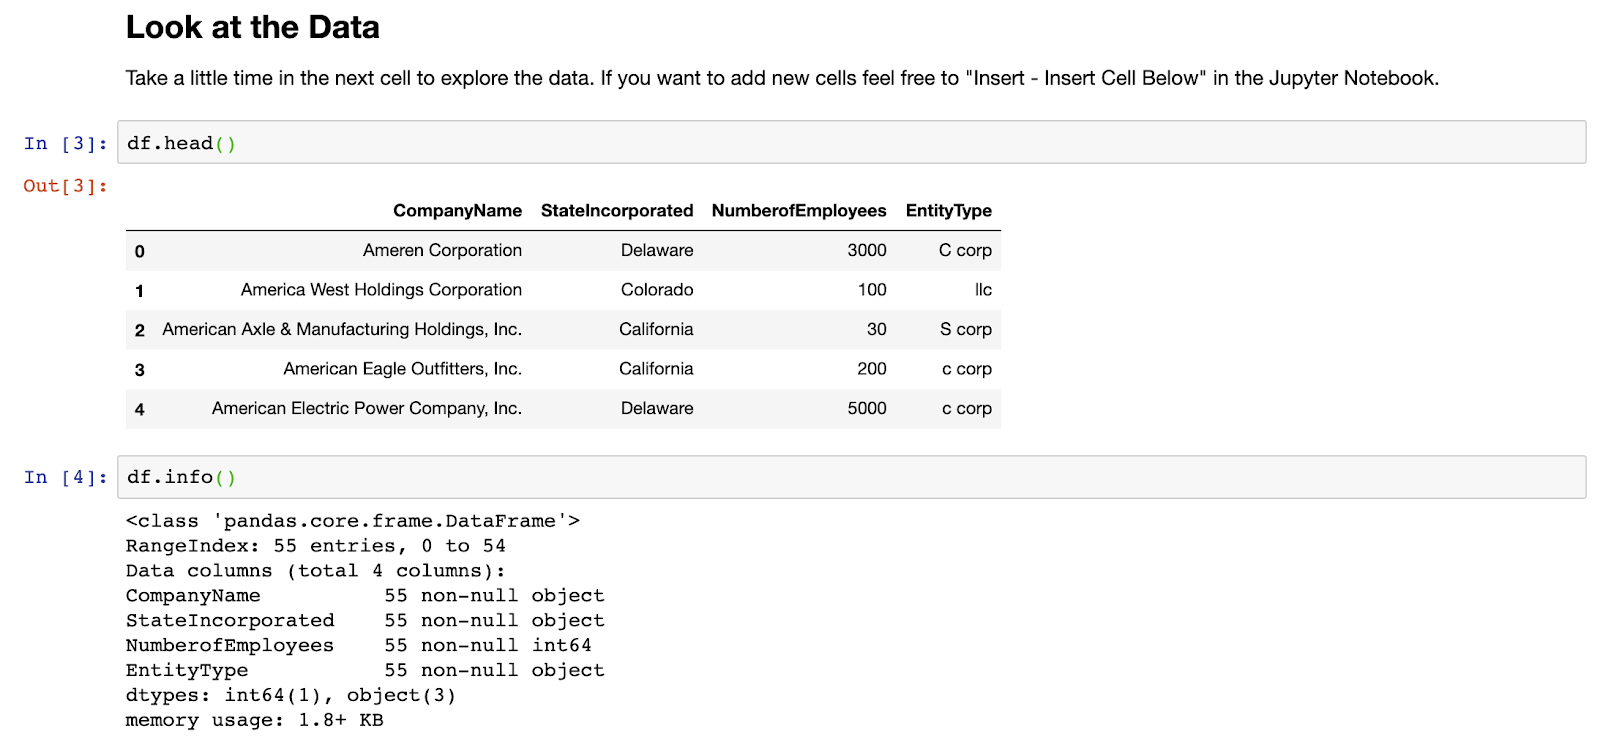Image resolution: width=1600 pixels, height=742 pixels.
Task: Click the employee count 30
Action: coord(877,329)
